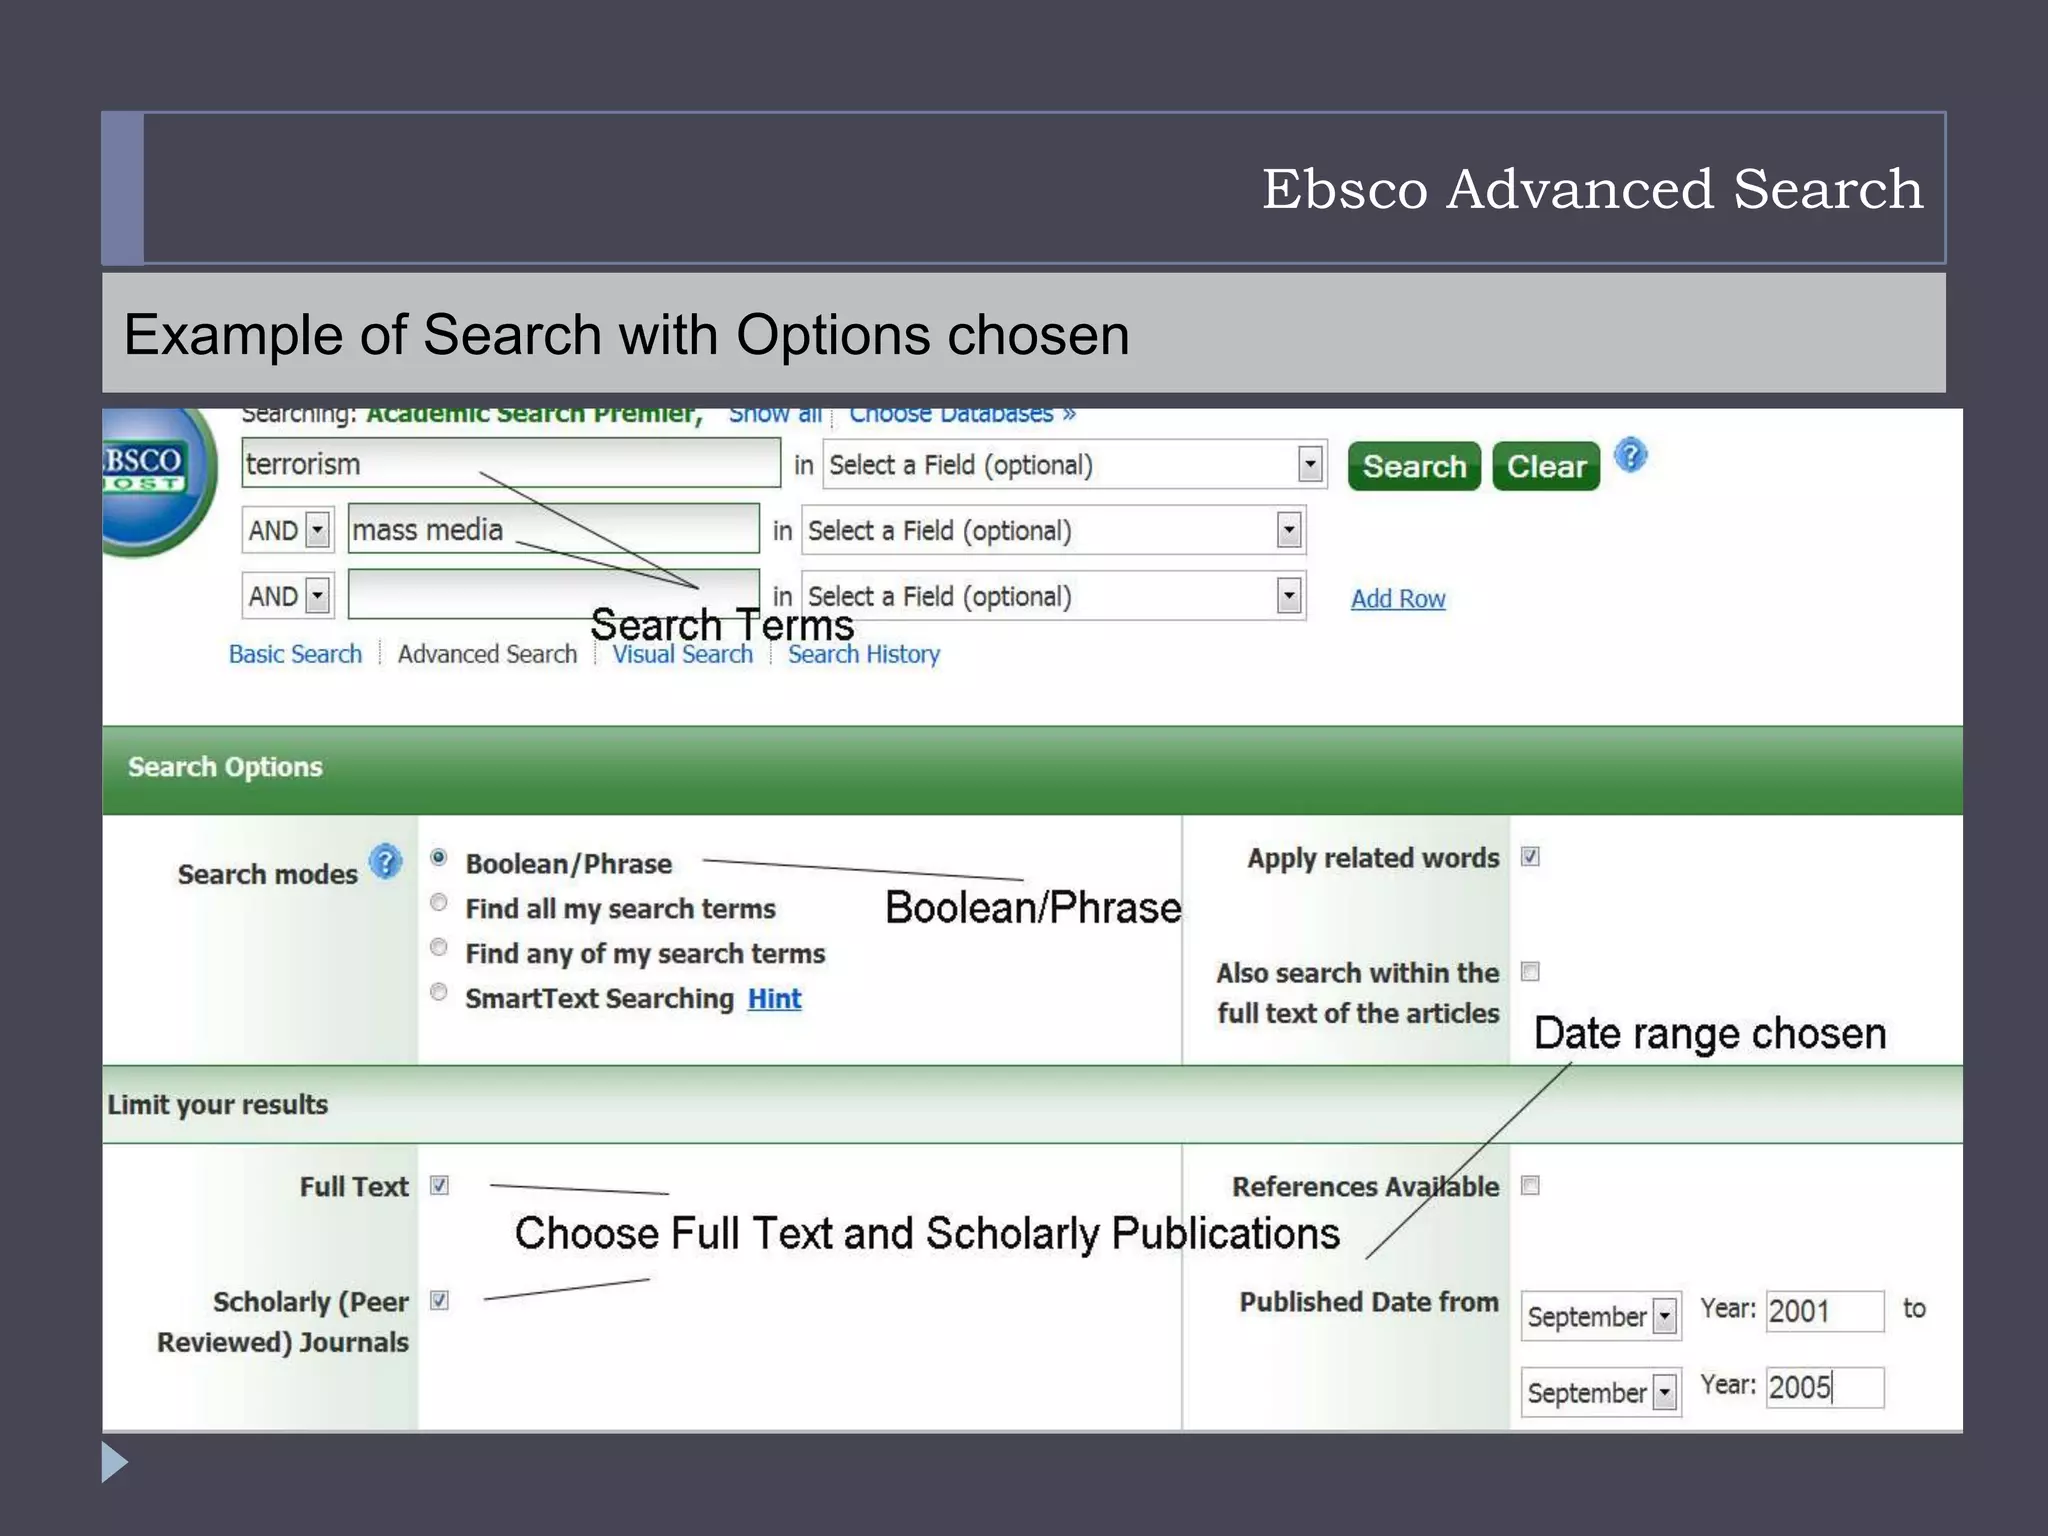Click the end Year field showing 2005
The image size is (2048, 1536).
click(1825, 1388)
